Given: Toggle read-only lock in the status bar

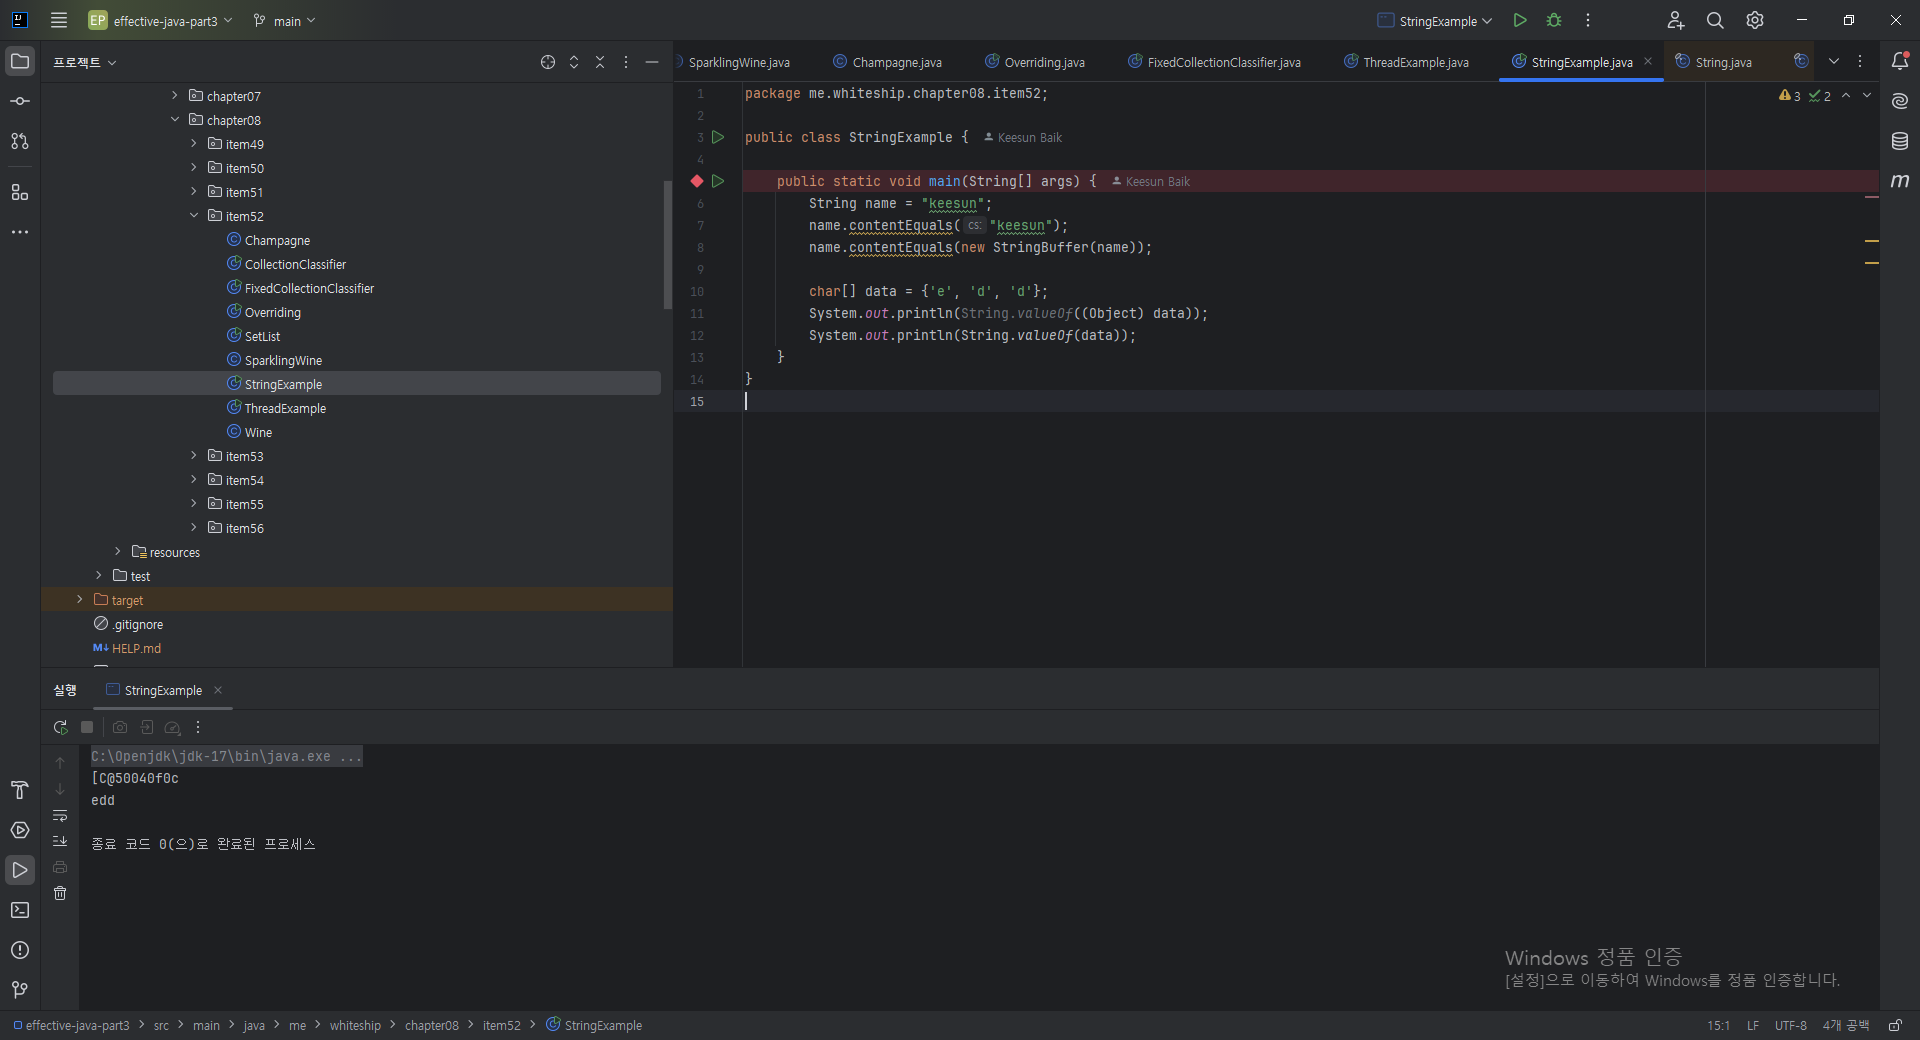Looking at the screenshot, I should (1895, 1025).
